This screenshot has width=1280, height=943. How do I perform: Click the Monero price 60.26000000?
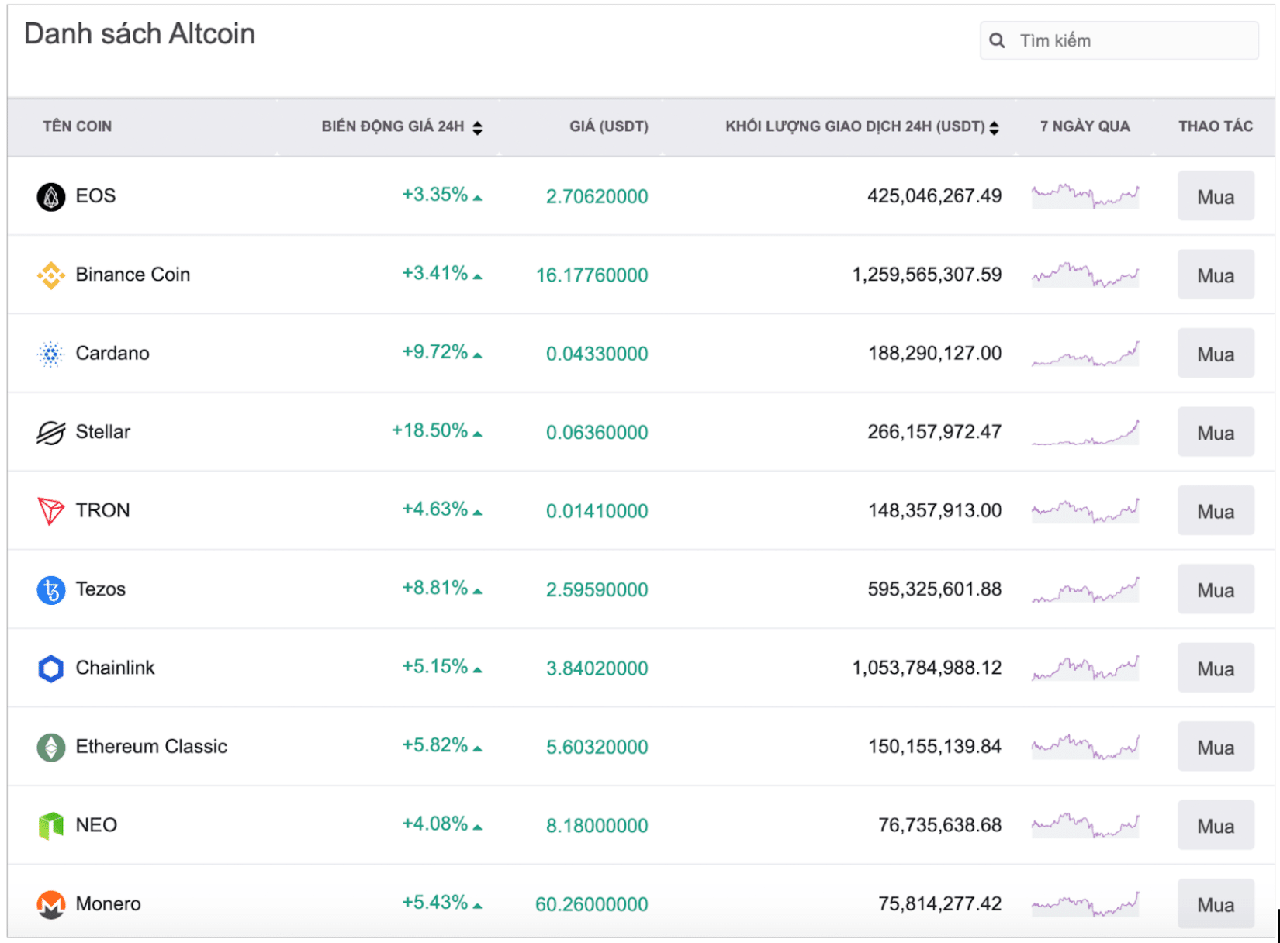click(x=592, y=905)
